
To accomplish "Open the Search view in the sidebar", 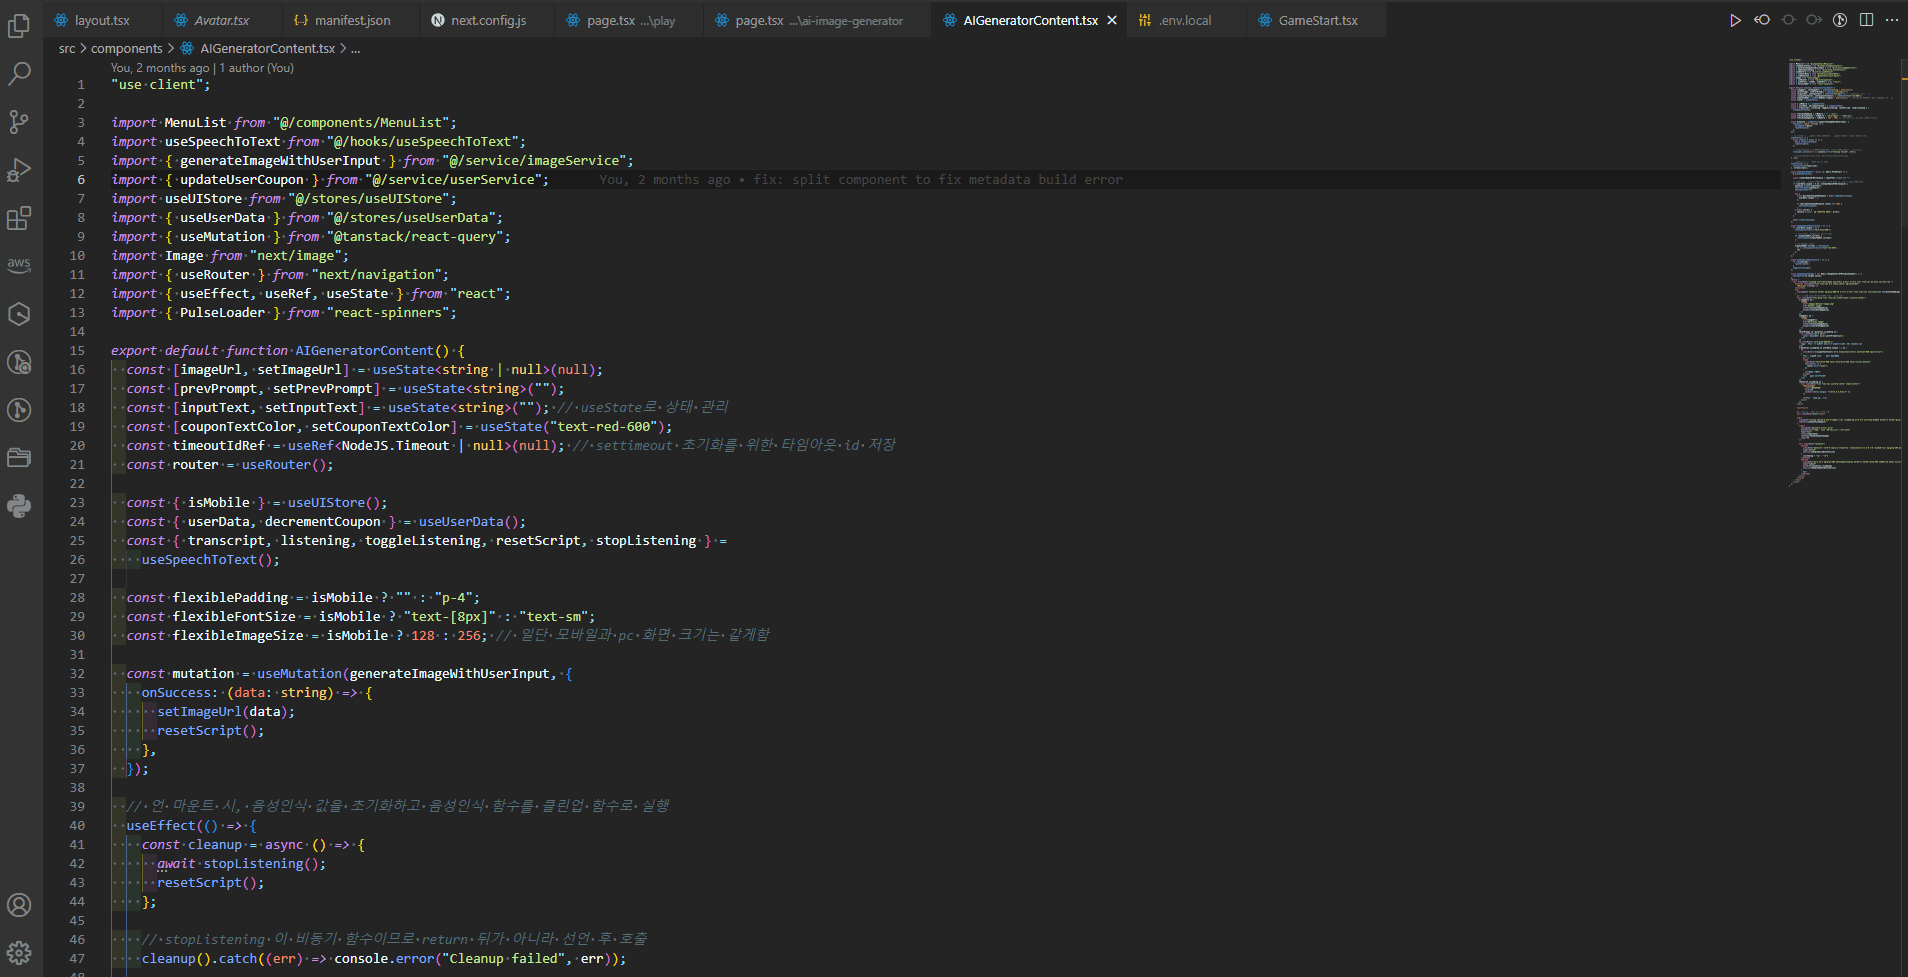I will tap(20, 73).
